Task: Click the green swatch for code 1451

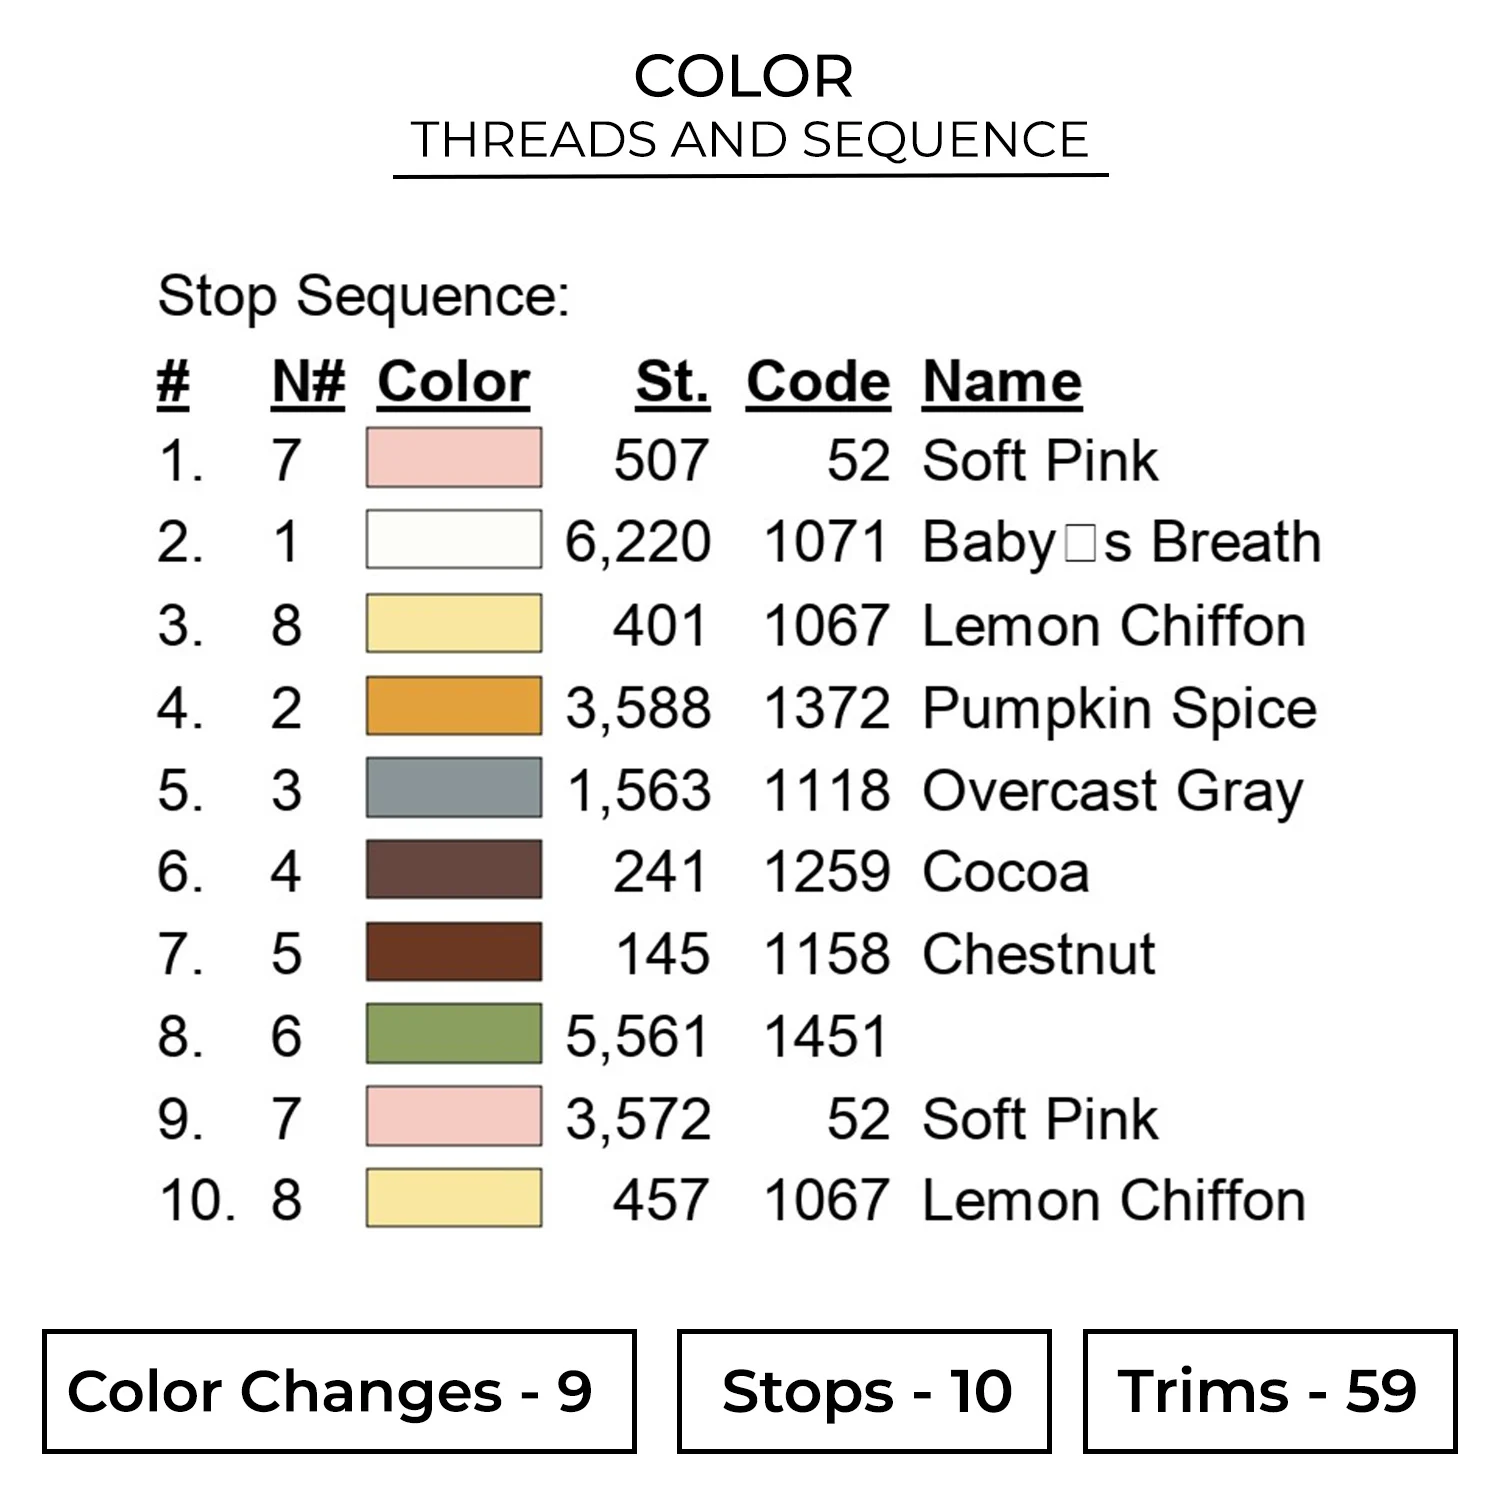Action: pos(454,1034)
